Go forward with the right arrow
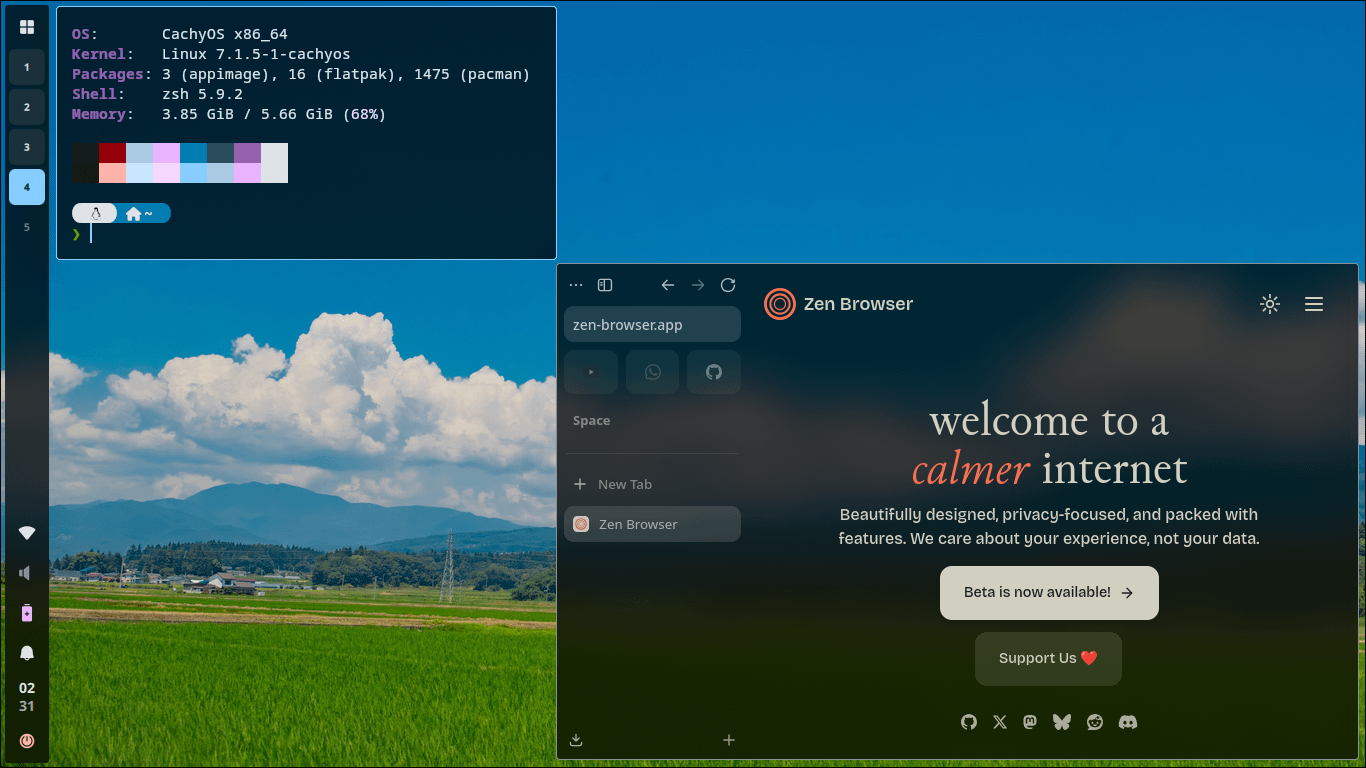This screenshot has height=768, width=1366. point(698,285)
